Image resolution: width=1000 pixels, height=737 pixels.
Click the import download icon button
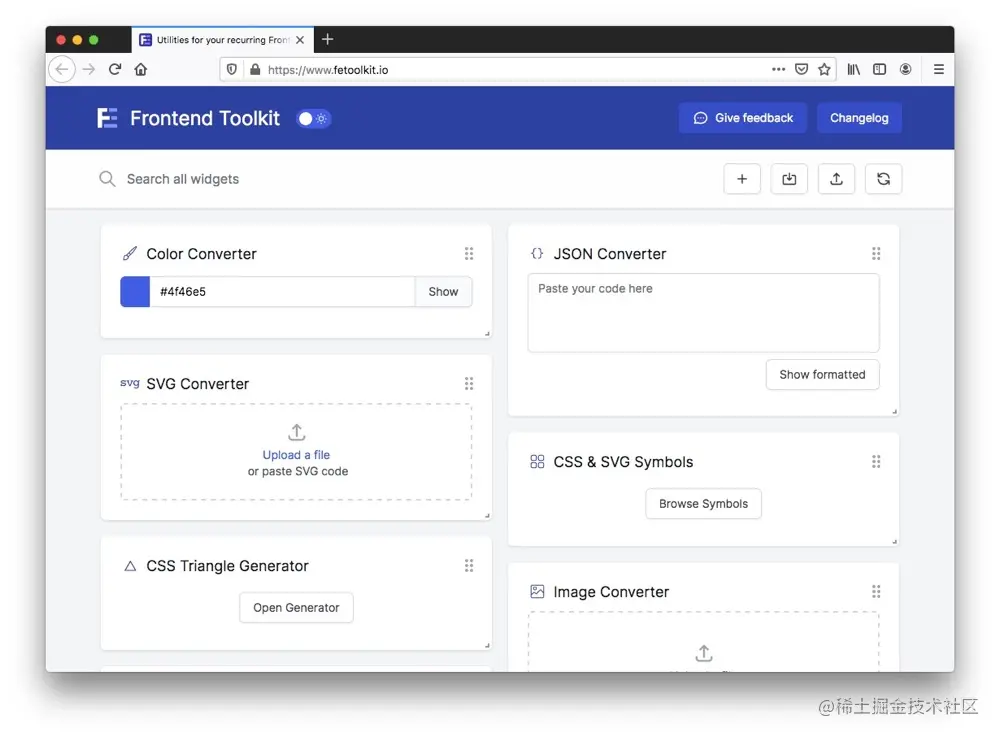pyautogui.click(x=789, y=179)
